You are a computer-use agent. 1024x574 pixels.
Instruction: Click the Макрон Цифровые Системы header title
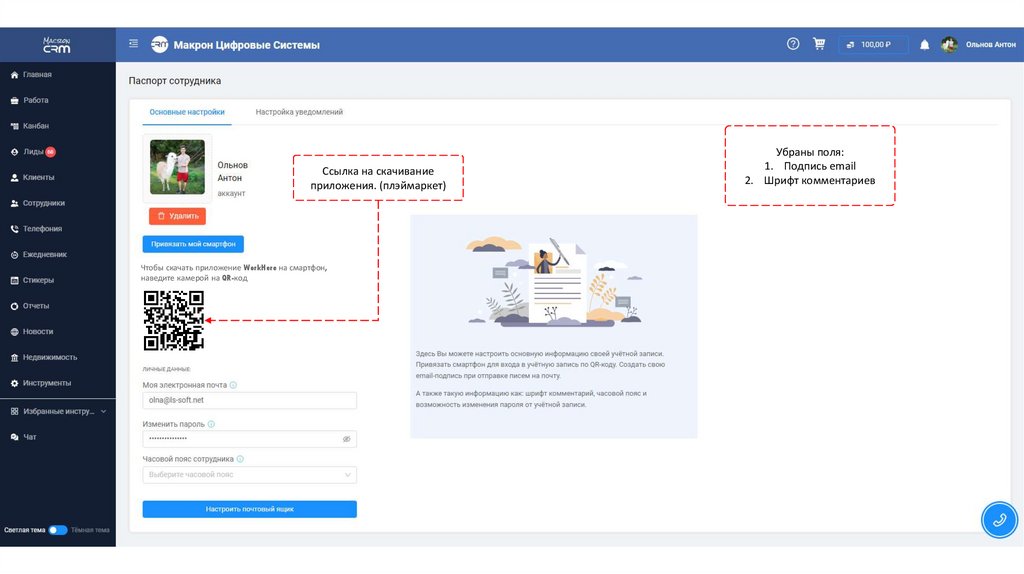click(x=246, y=45)
